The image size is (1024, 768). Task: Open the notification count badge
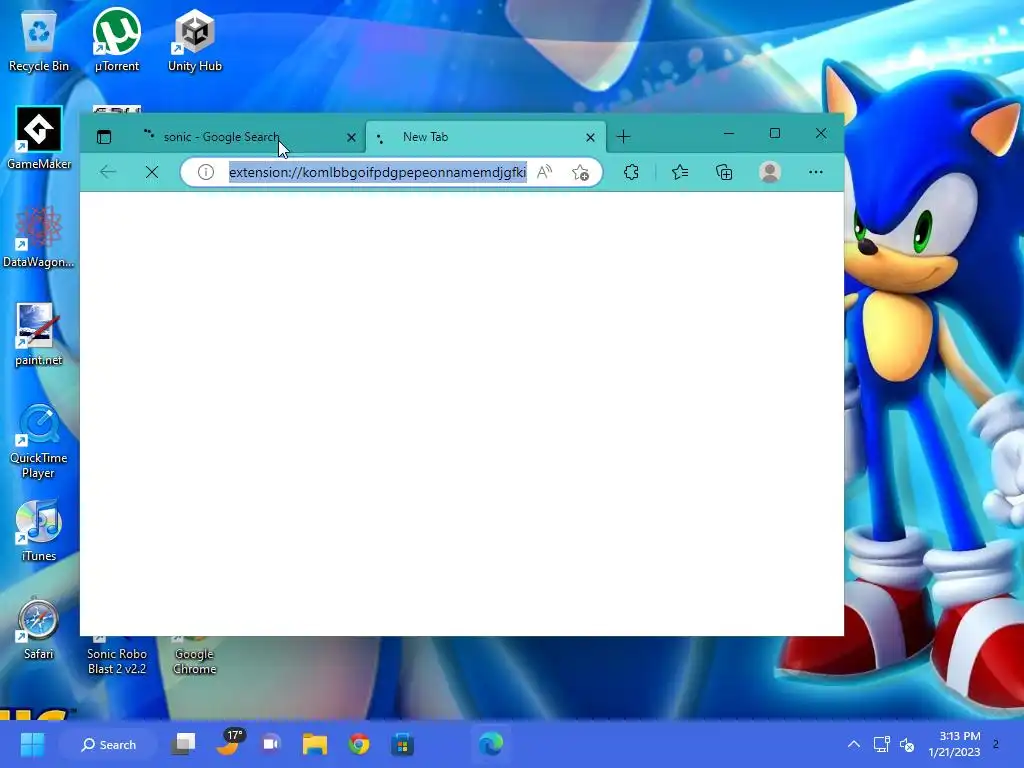pyautogui.click(x=996, y=744)
